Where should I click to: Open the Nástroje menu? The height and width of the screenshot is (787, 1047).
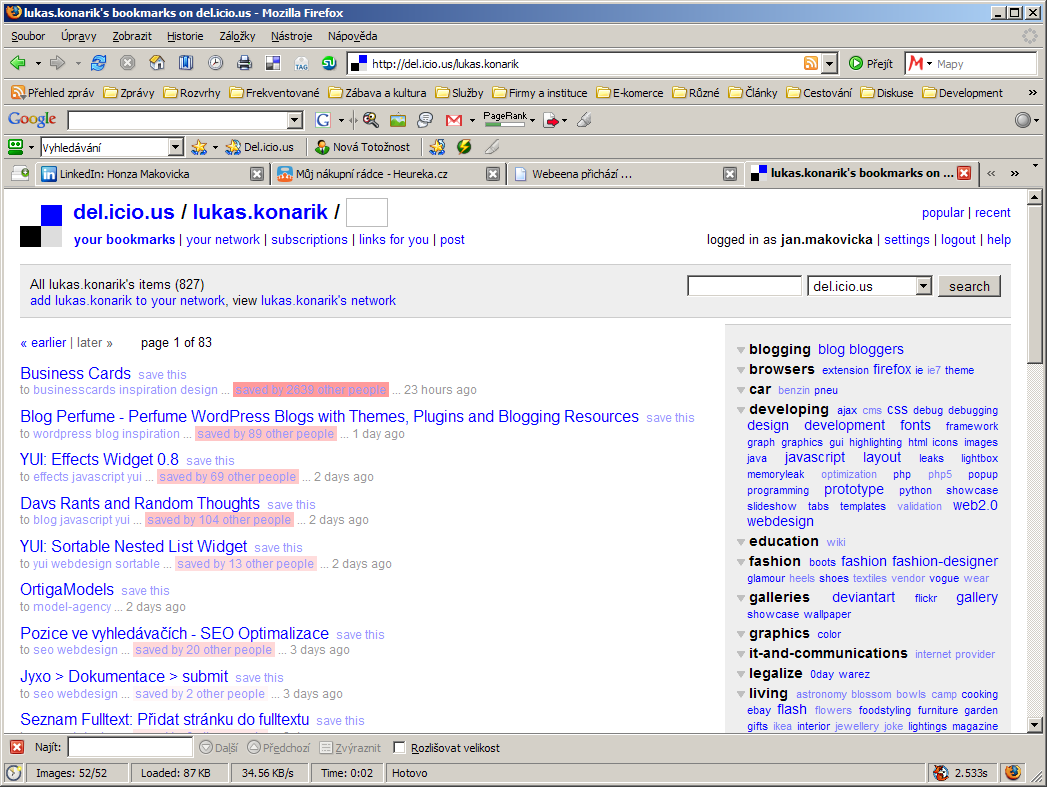[x=291, y=36]
